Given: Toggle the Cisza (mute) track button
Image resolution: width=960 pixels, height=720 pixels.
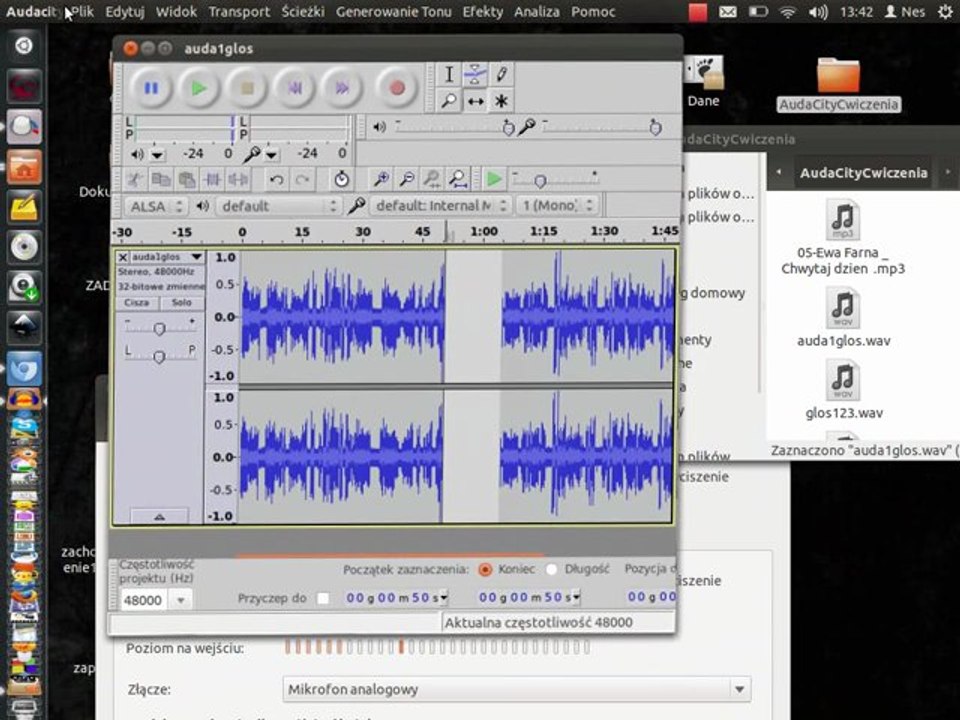Looking at the screenshot, I should (x=137, y=302).
